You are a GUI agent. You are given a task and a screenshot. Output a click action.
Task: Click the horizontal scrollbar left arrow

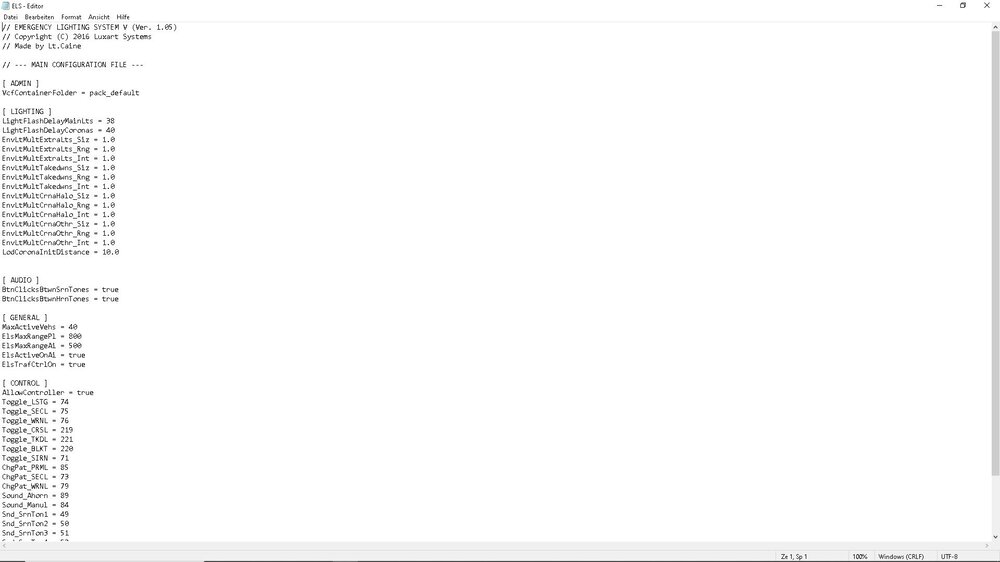[4, 546]
